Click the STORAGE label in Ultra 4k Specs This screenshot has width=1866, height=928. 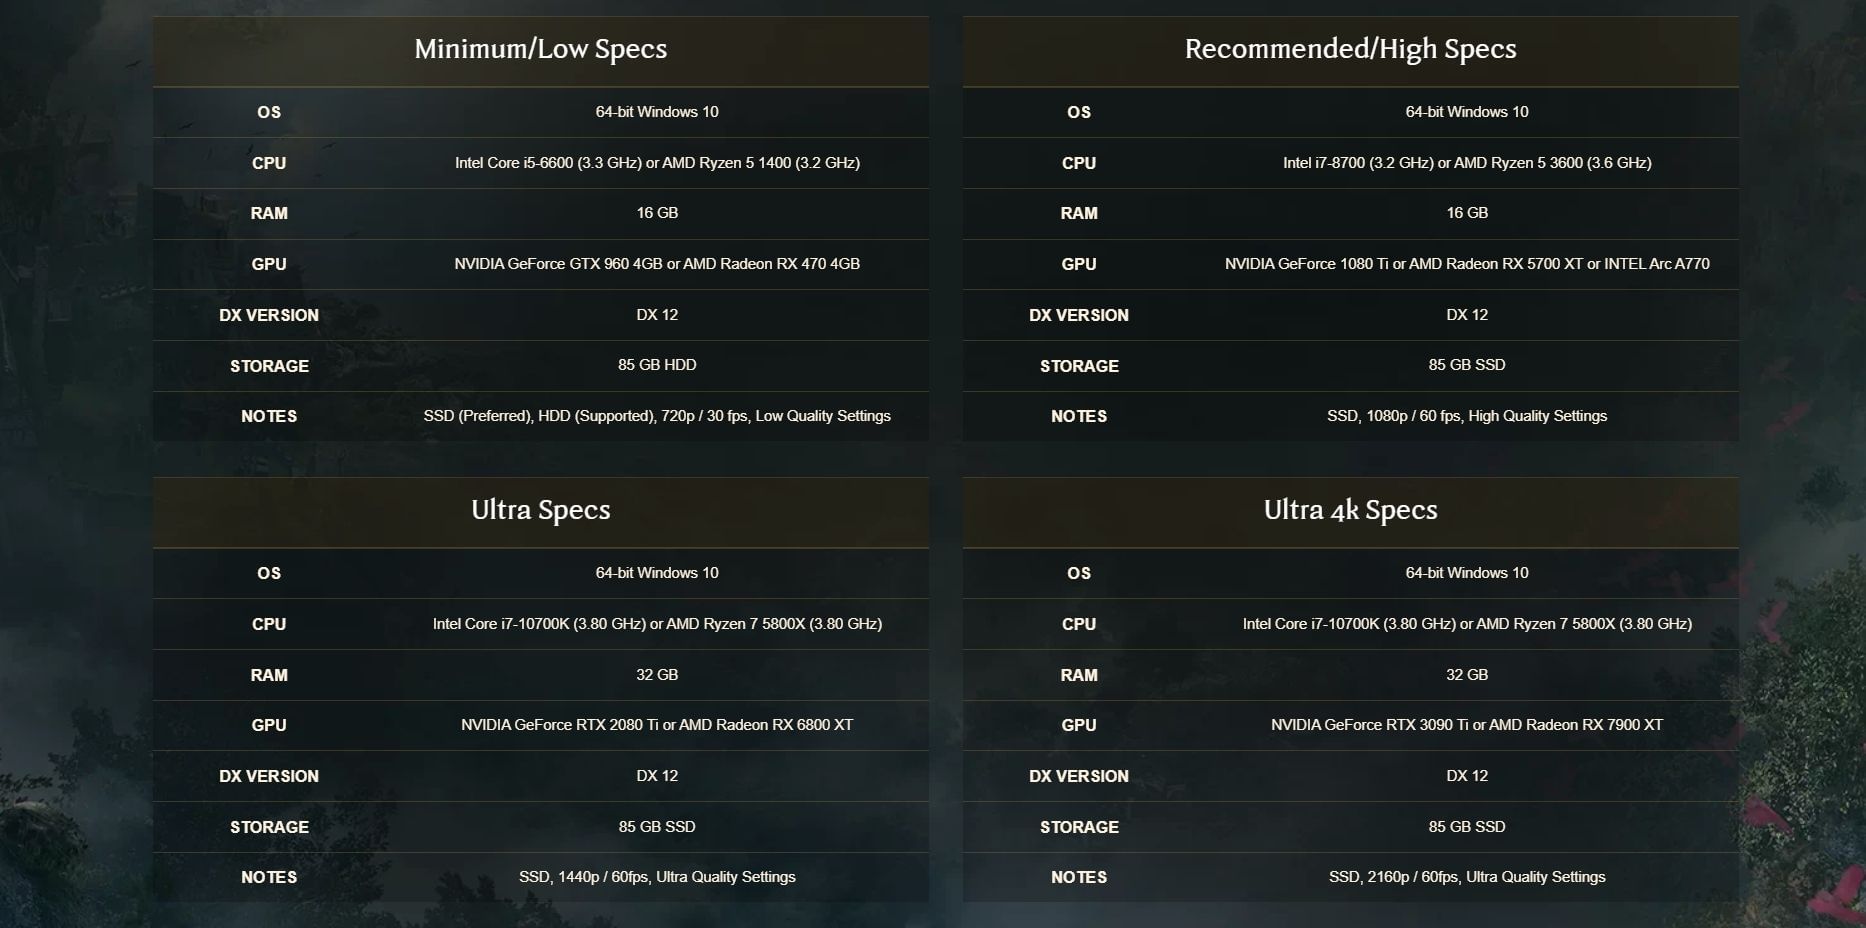point(1079,827)
